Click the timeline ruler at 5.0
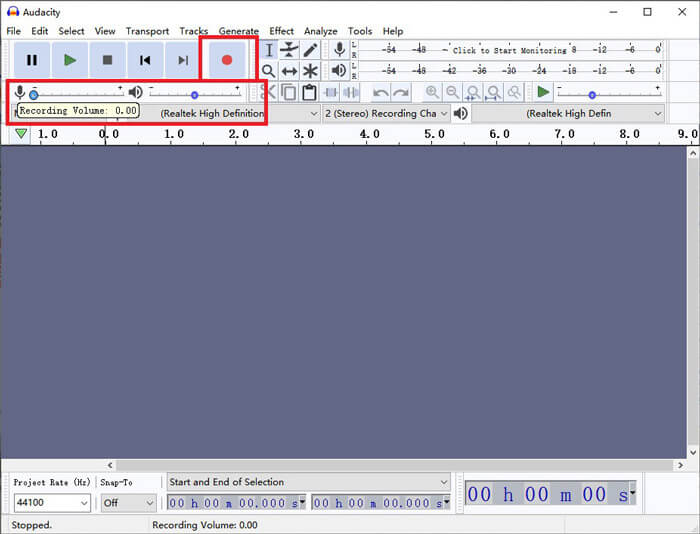The height and width of the screenshot is (534, 700). click(x=434, y=134)
